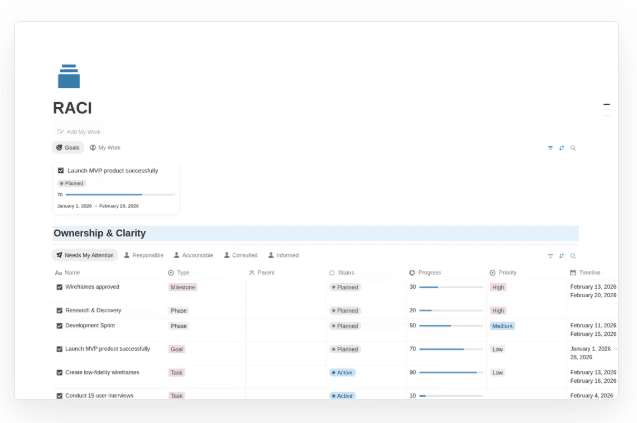The width and height of the screenshot is (637, 423).
Task: Open the Name column header menu
Action: click(x=67, y=273)
